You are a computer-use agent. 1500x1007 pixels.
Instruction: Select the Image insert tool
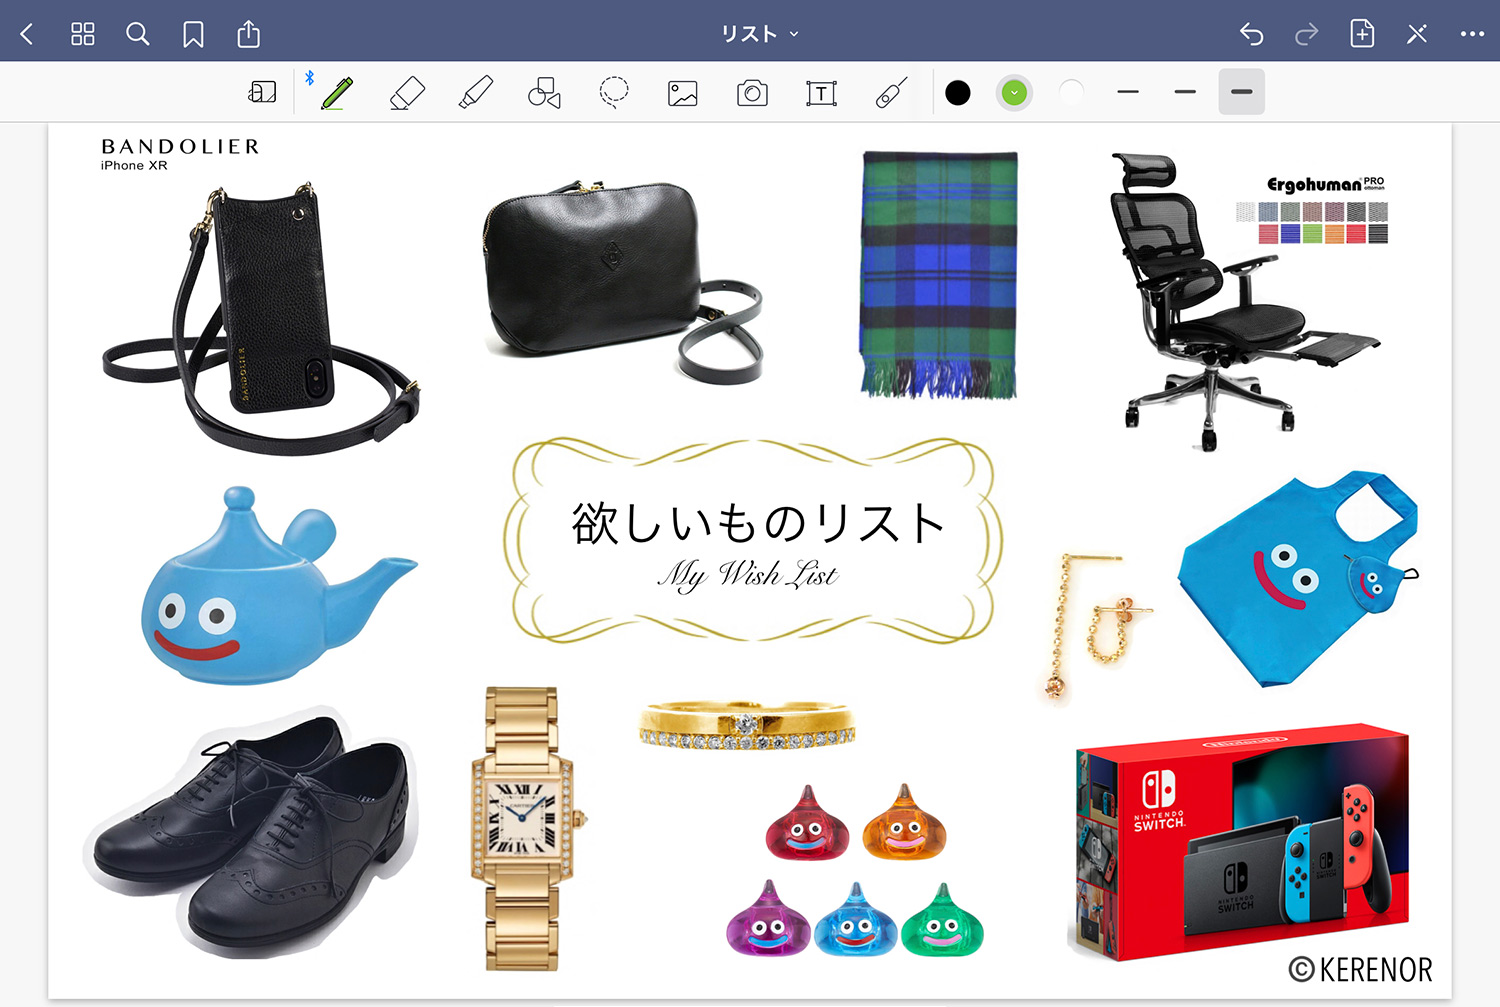pyautogui.click(x=683, y=94)
